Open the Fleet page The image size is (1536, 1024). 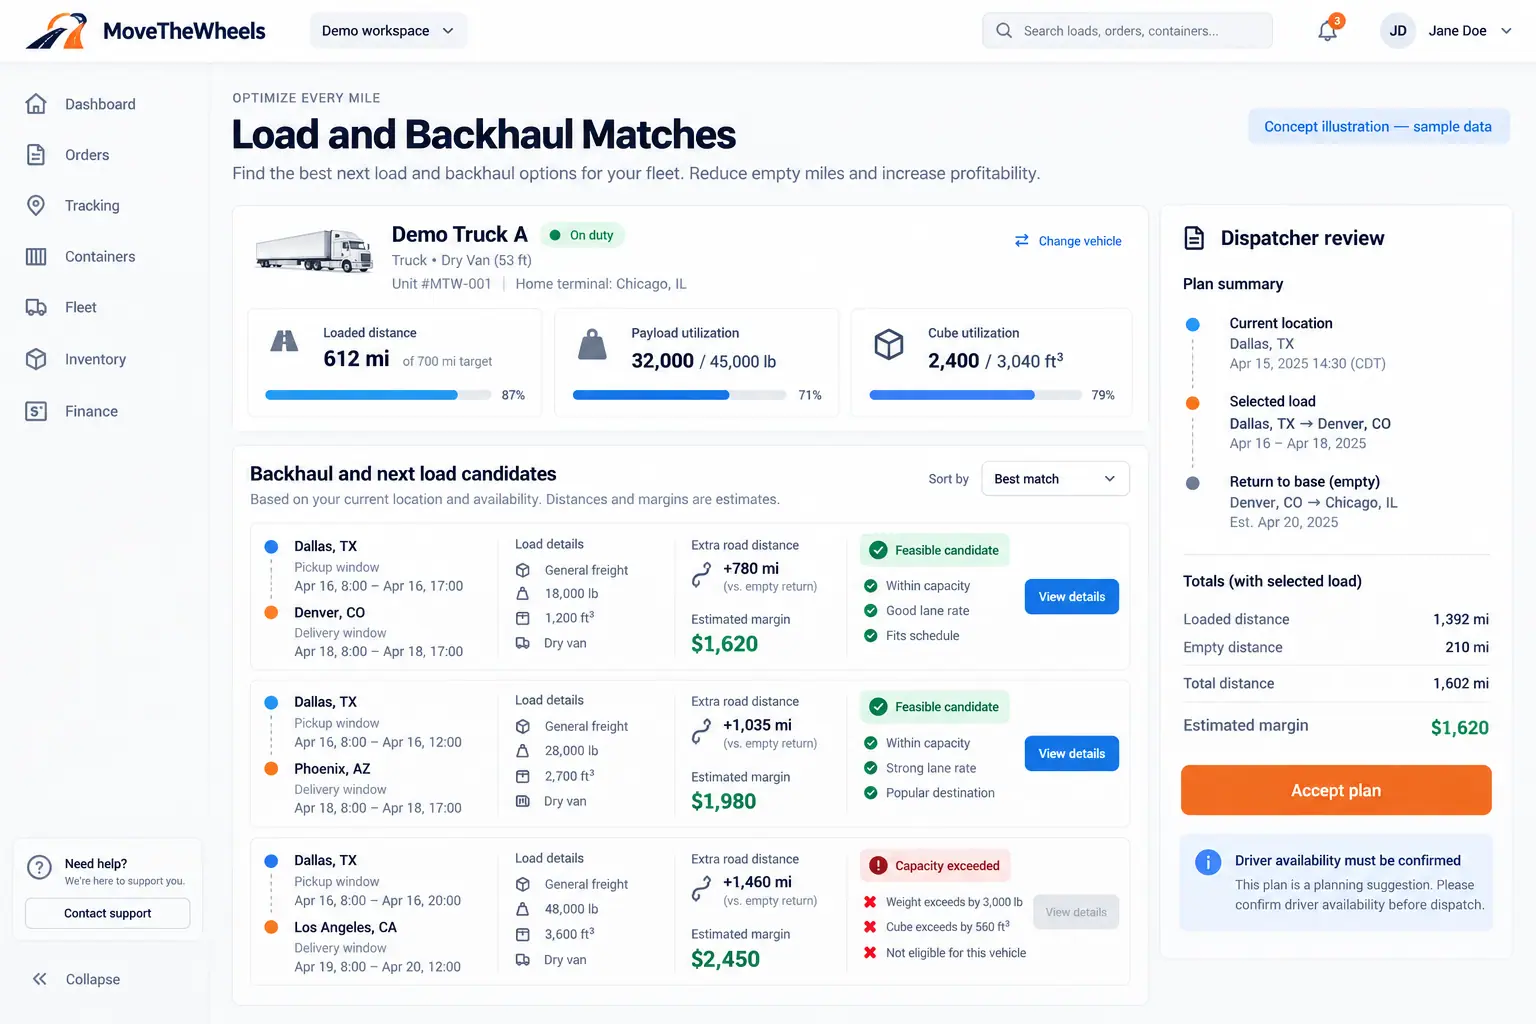(81, 307)
